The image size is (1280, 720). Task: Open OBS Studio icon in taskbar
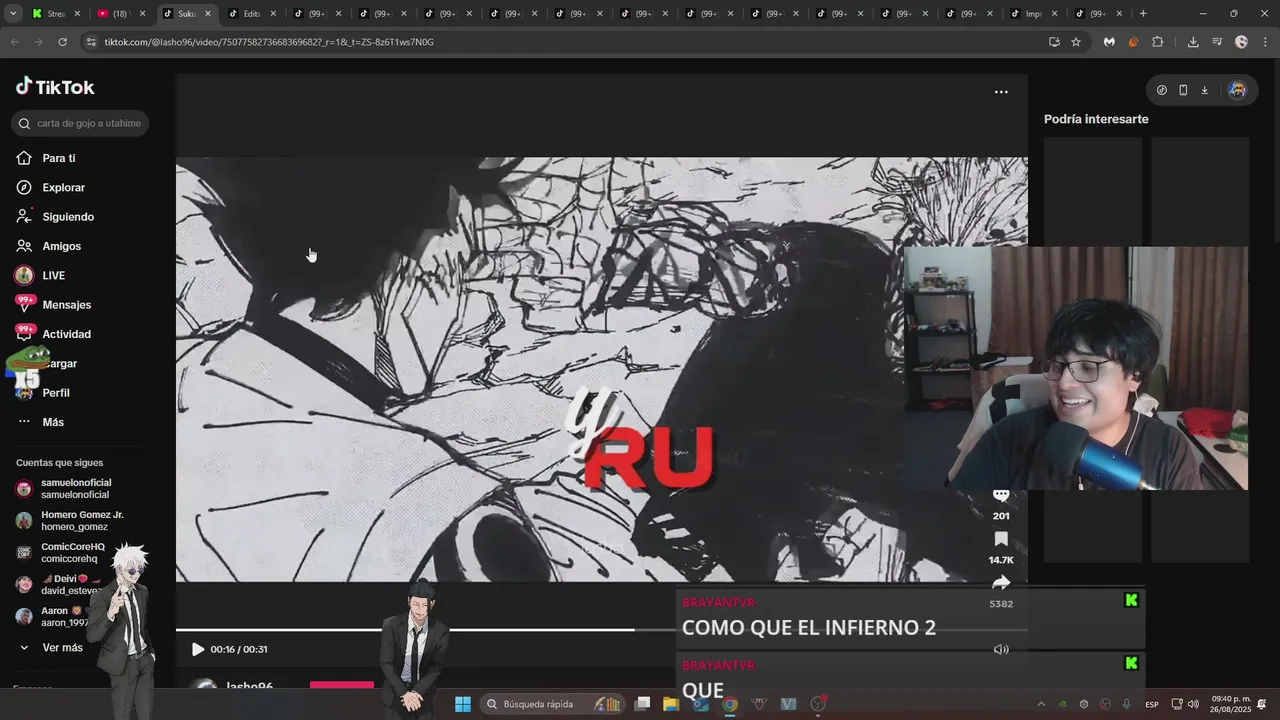pyautogui.click(x=818, y=704)
